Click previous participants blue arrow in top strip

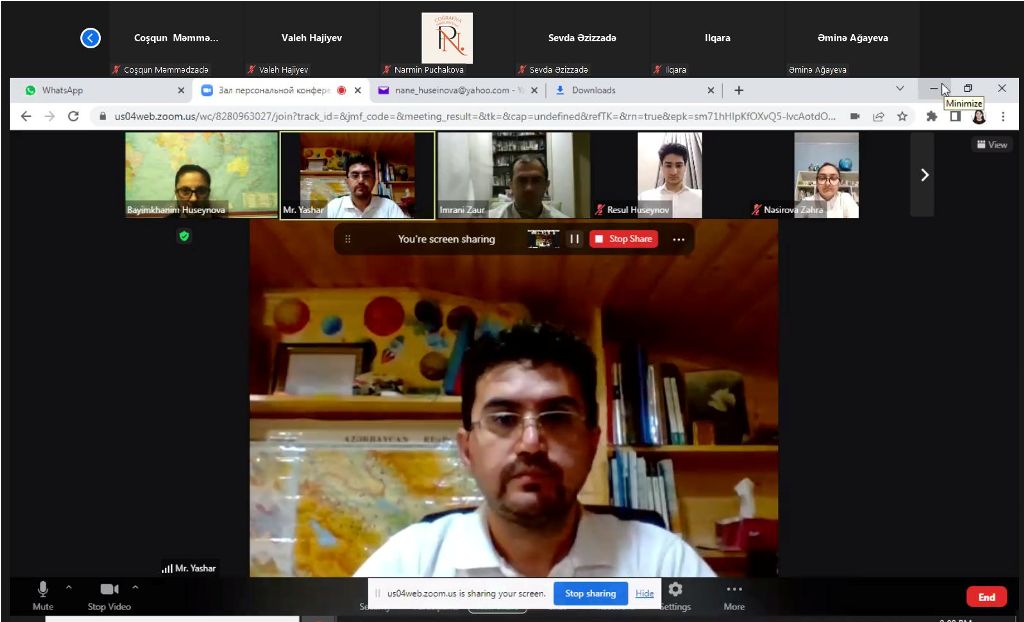coord(90,38)
